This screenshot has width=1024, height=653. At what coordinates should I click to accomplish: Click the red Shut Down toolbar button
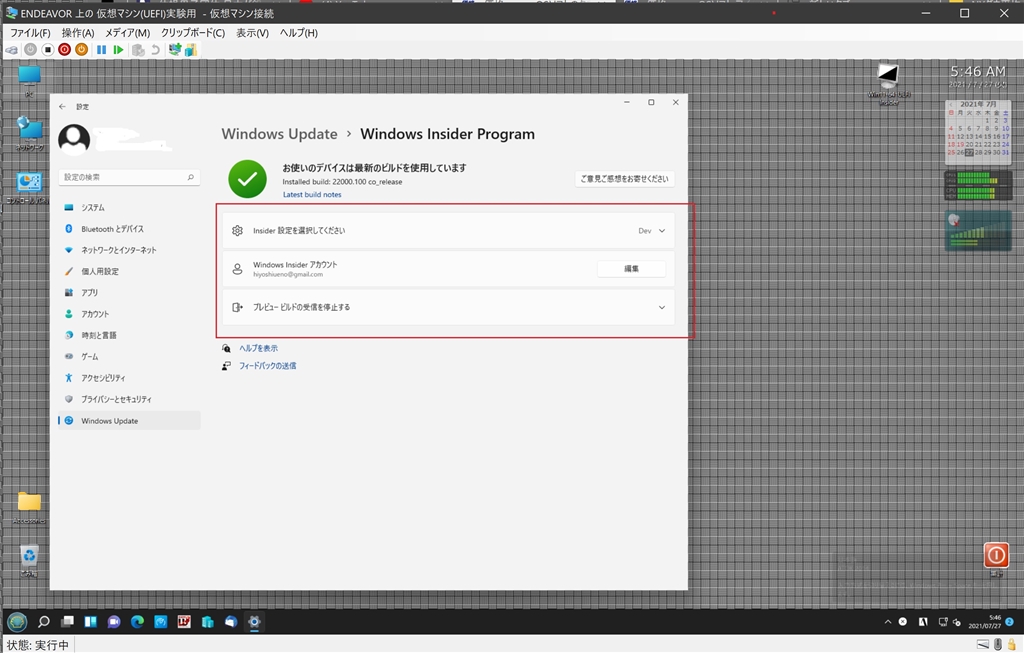coord(64,50)
